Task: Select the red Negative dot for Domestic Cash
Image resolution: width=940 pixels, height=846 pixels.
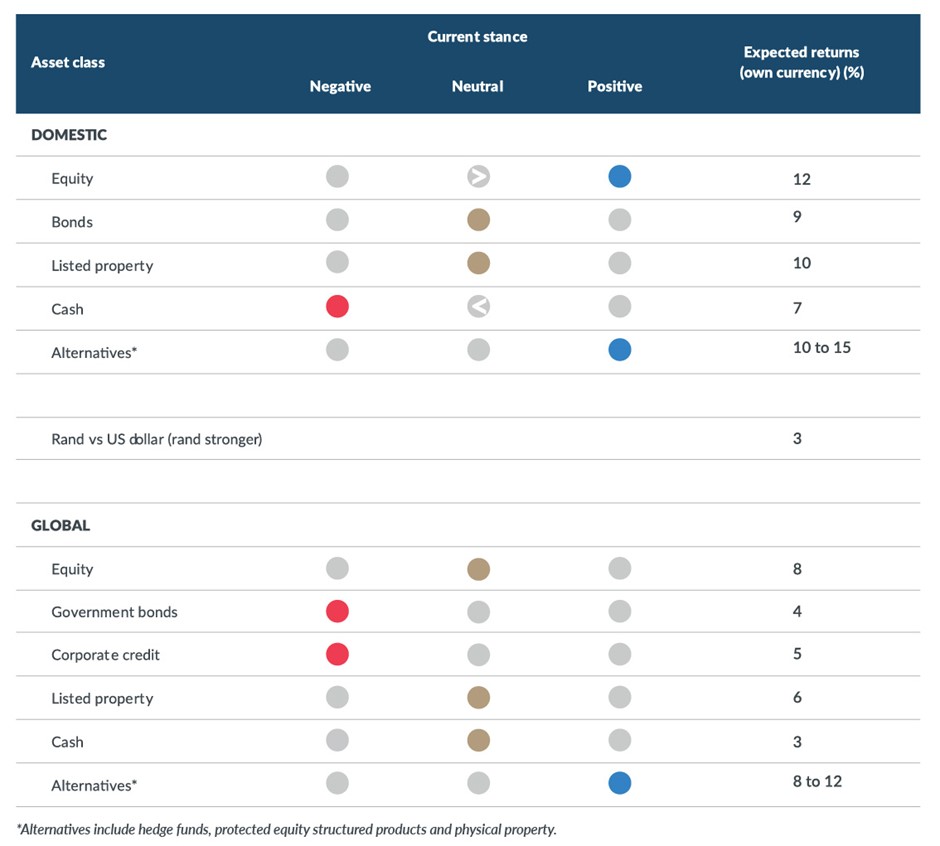Action: click(338, 307)
